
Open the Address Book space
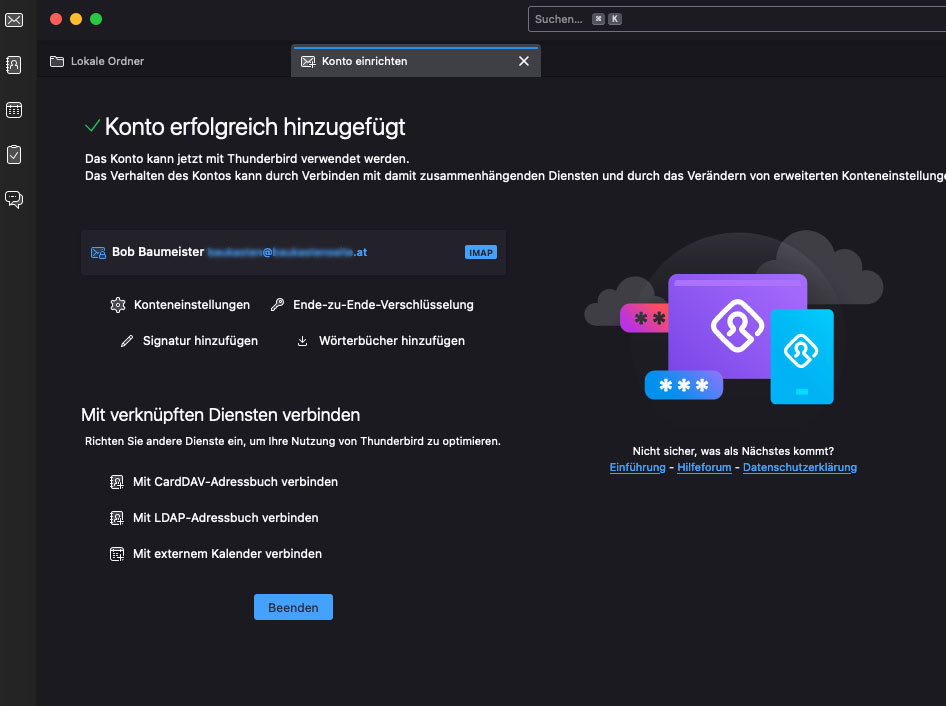click(14, 65)
